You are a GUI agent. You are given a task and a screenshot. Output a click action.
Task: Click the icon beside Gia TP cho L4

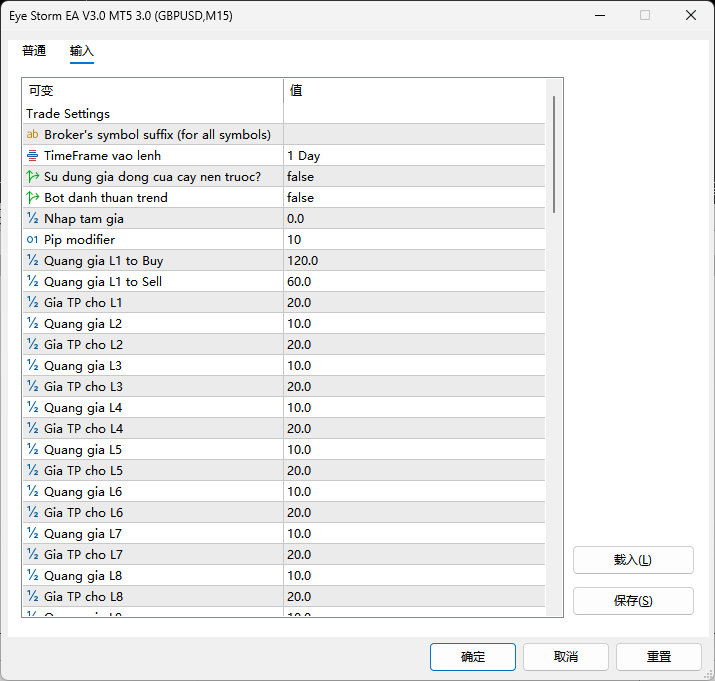(32, 429)
